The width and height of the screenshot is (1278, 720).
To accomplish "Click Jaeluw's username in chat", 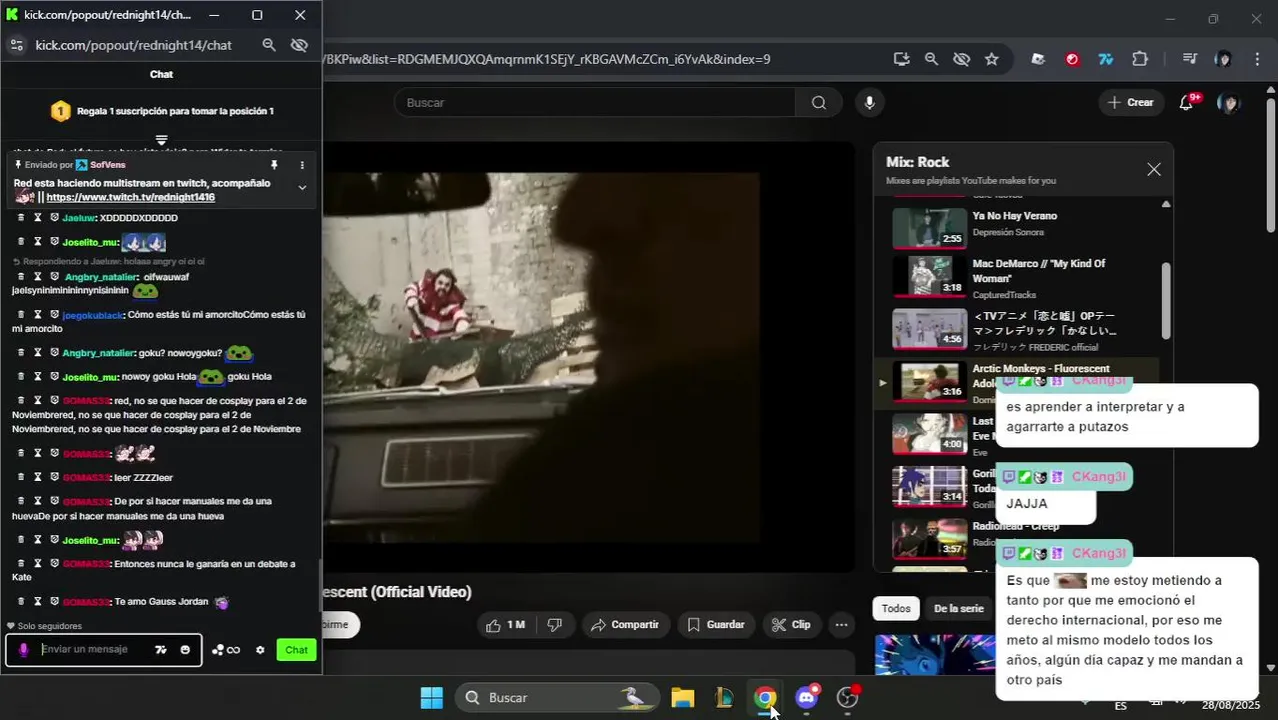I will 78,218.
